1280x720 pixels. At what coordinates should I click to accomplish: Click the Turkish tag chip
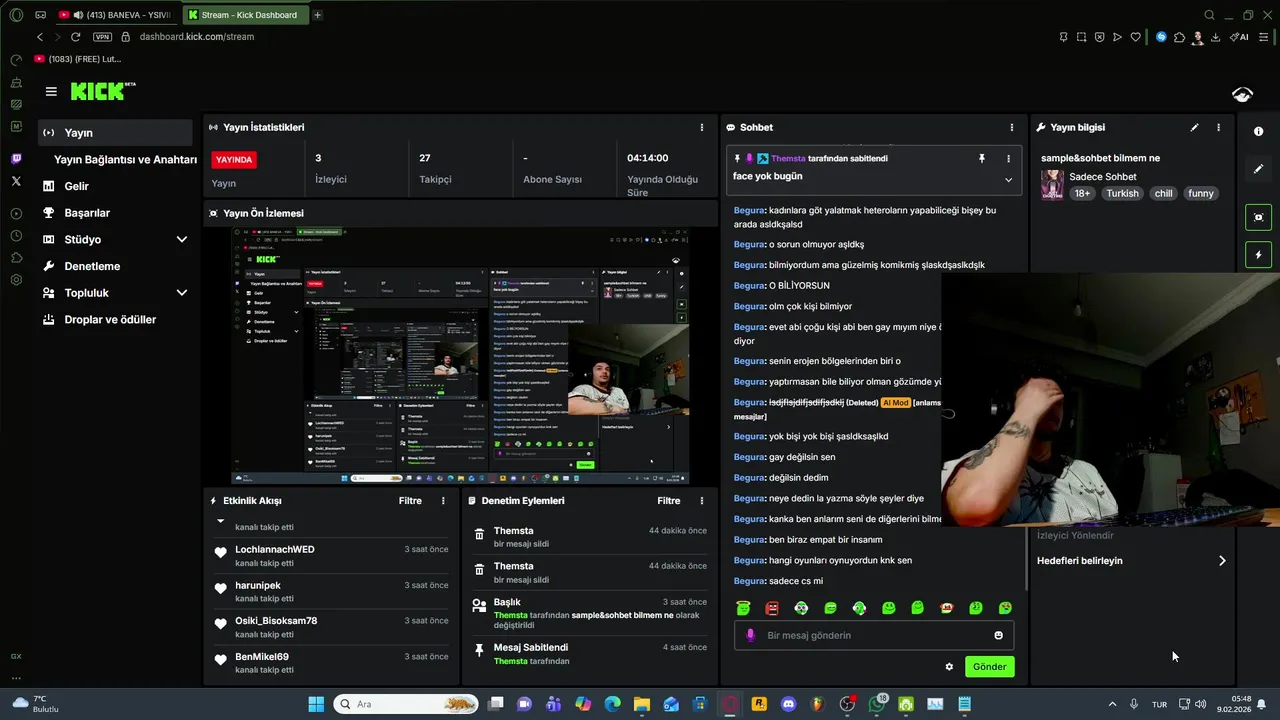(x=1122, y=194)
